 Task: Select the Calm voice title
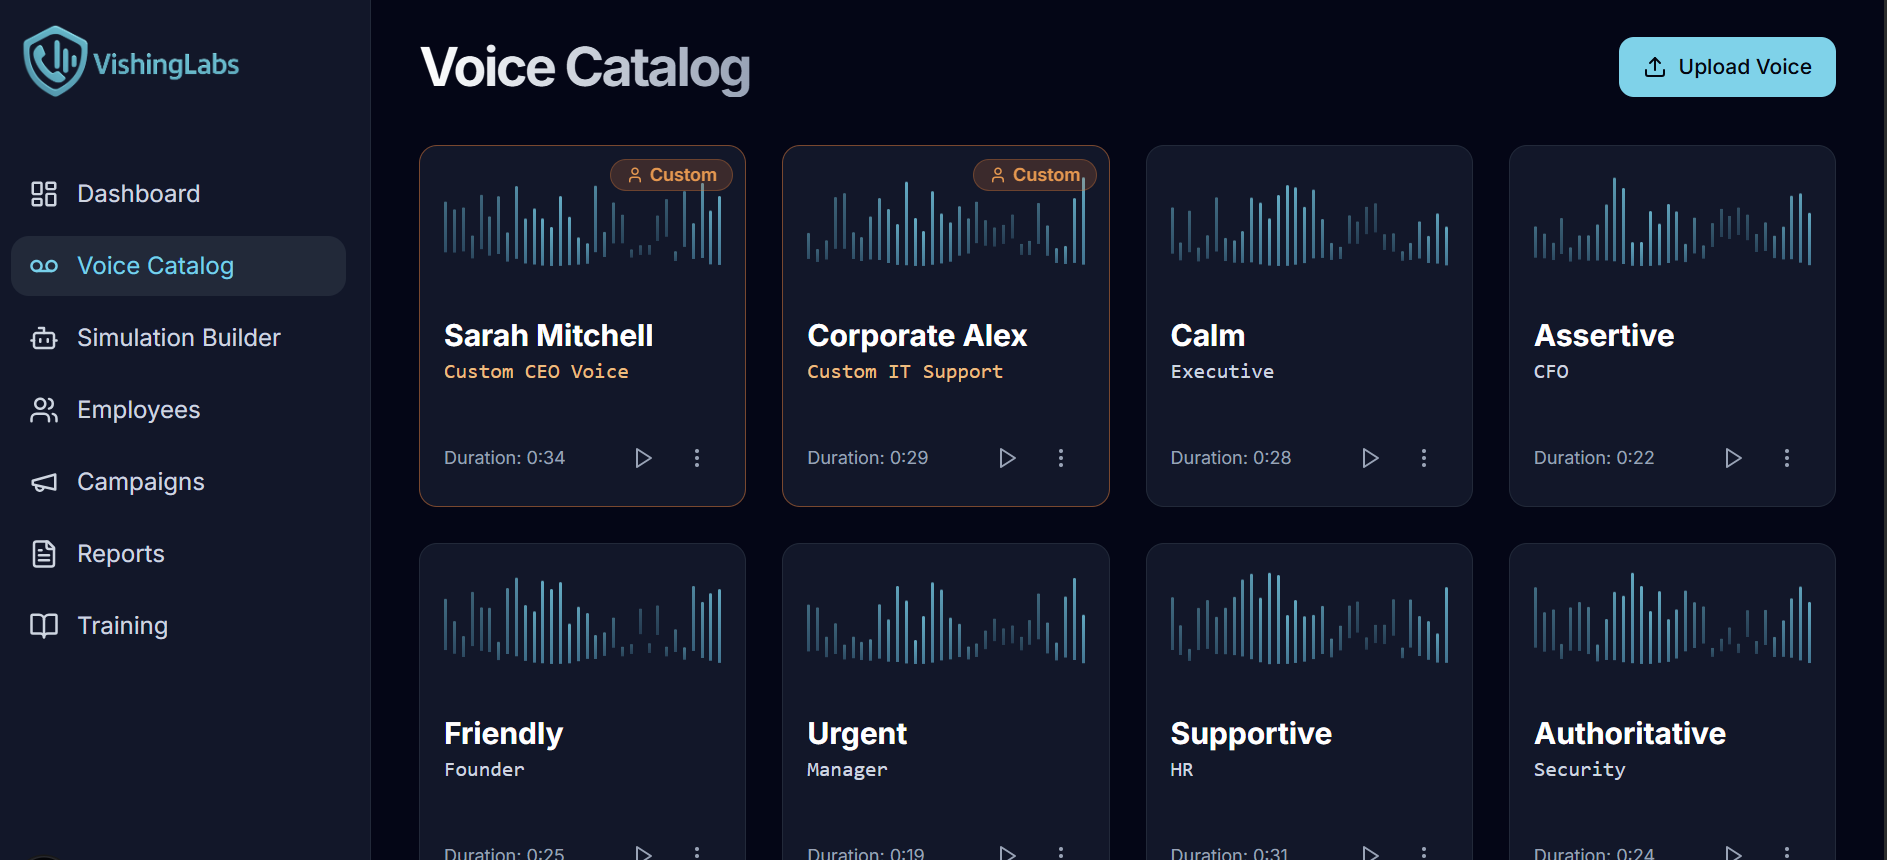point(1208,336)
